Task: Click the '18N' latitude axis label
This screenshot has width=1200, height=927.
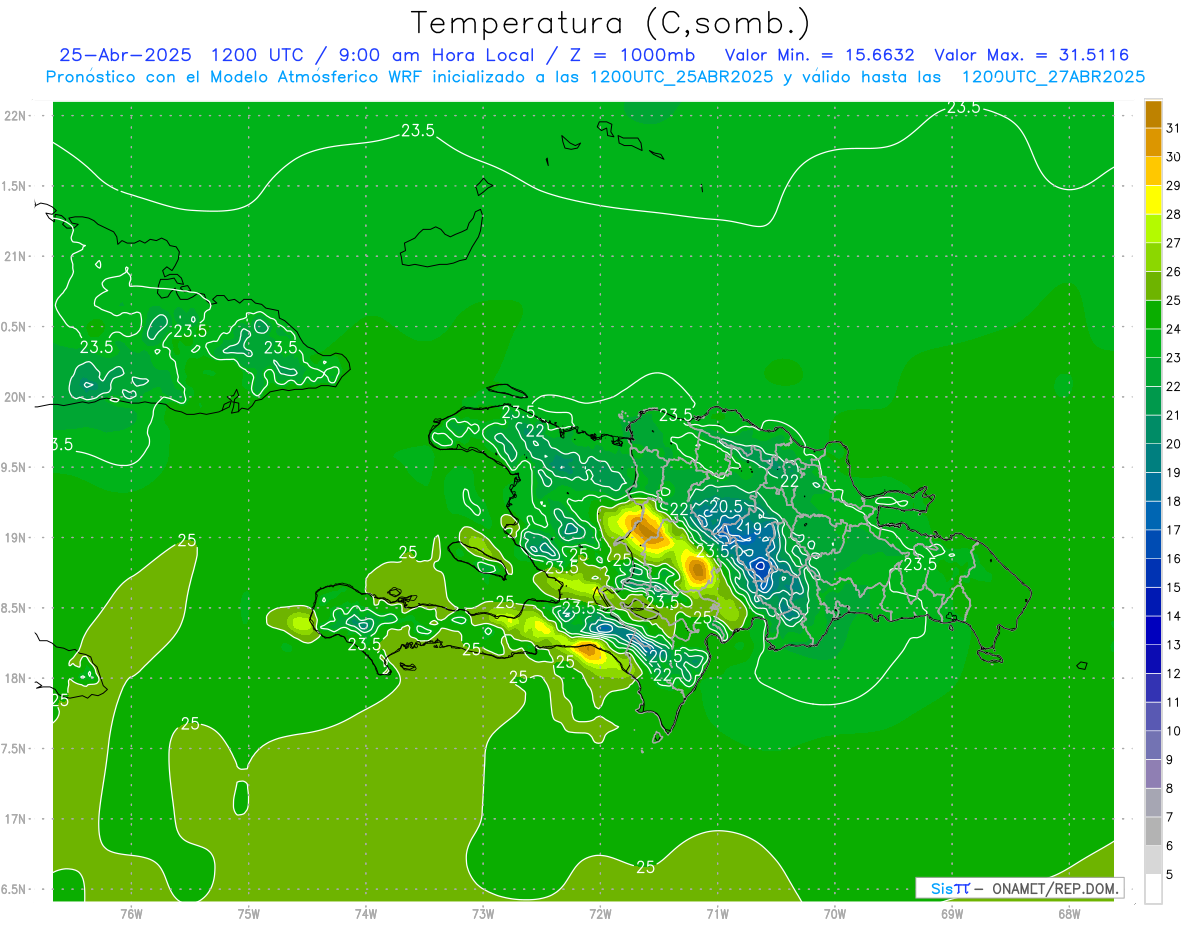Action: (x=15, y=678)
